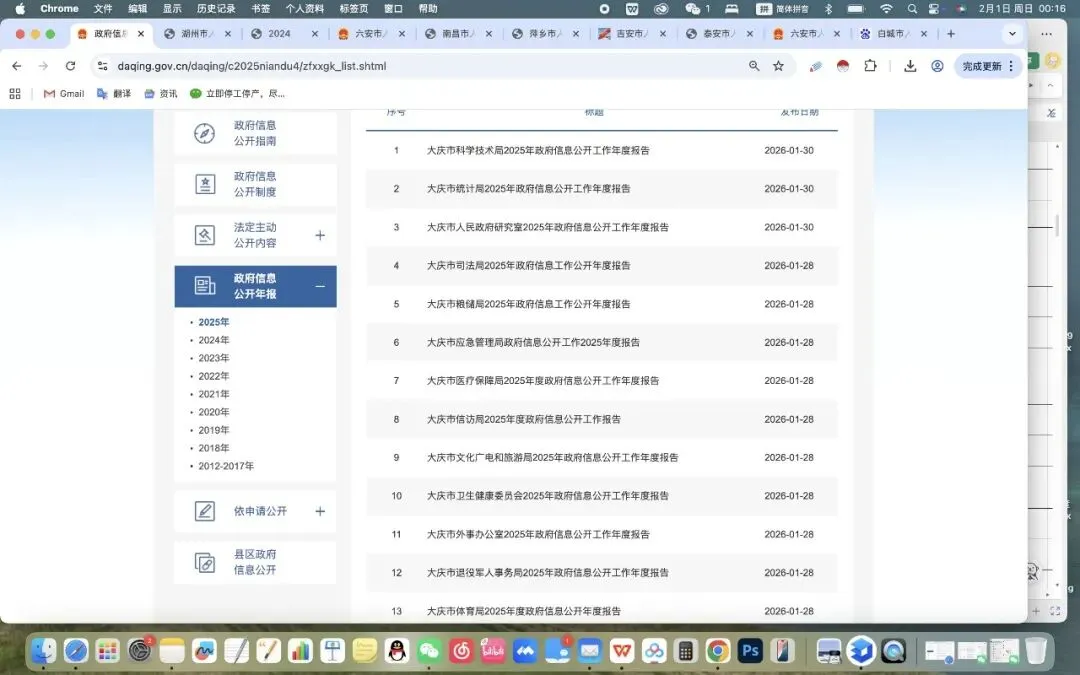Select the 2023年 annual report list
This screenshot has height=675, width=1080.
(x=214, y=358)
